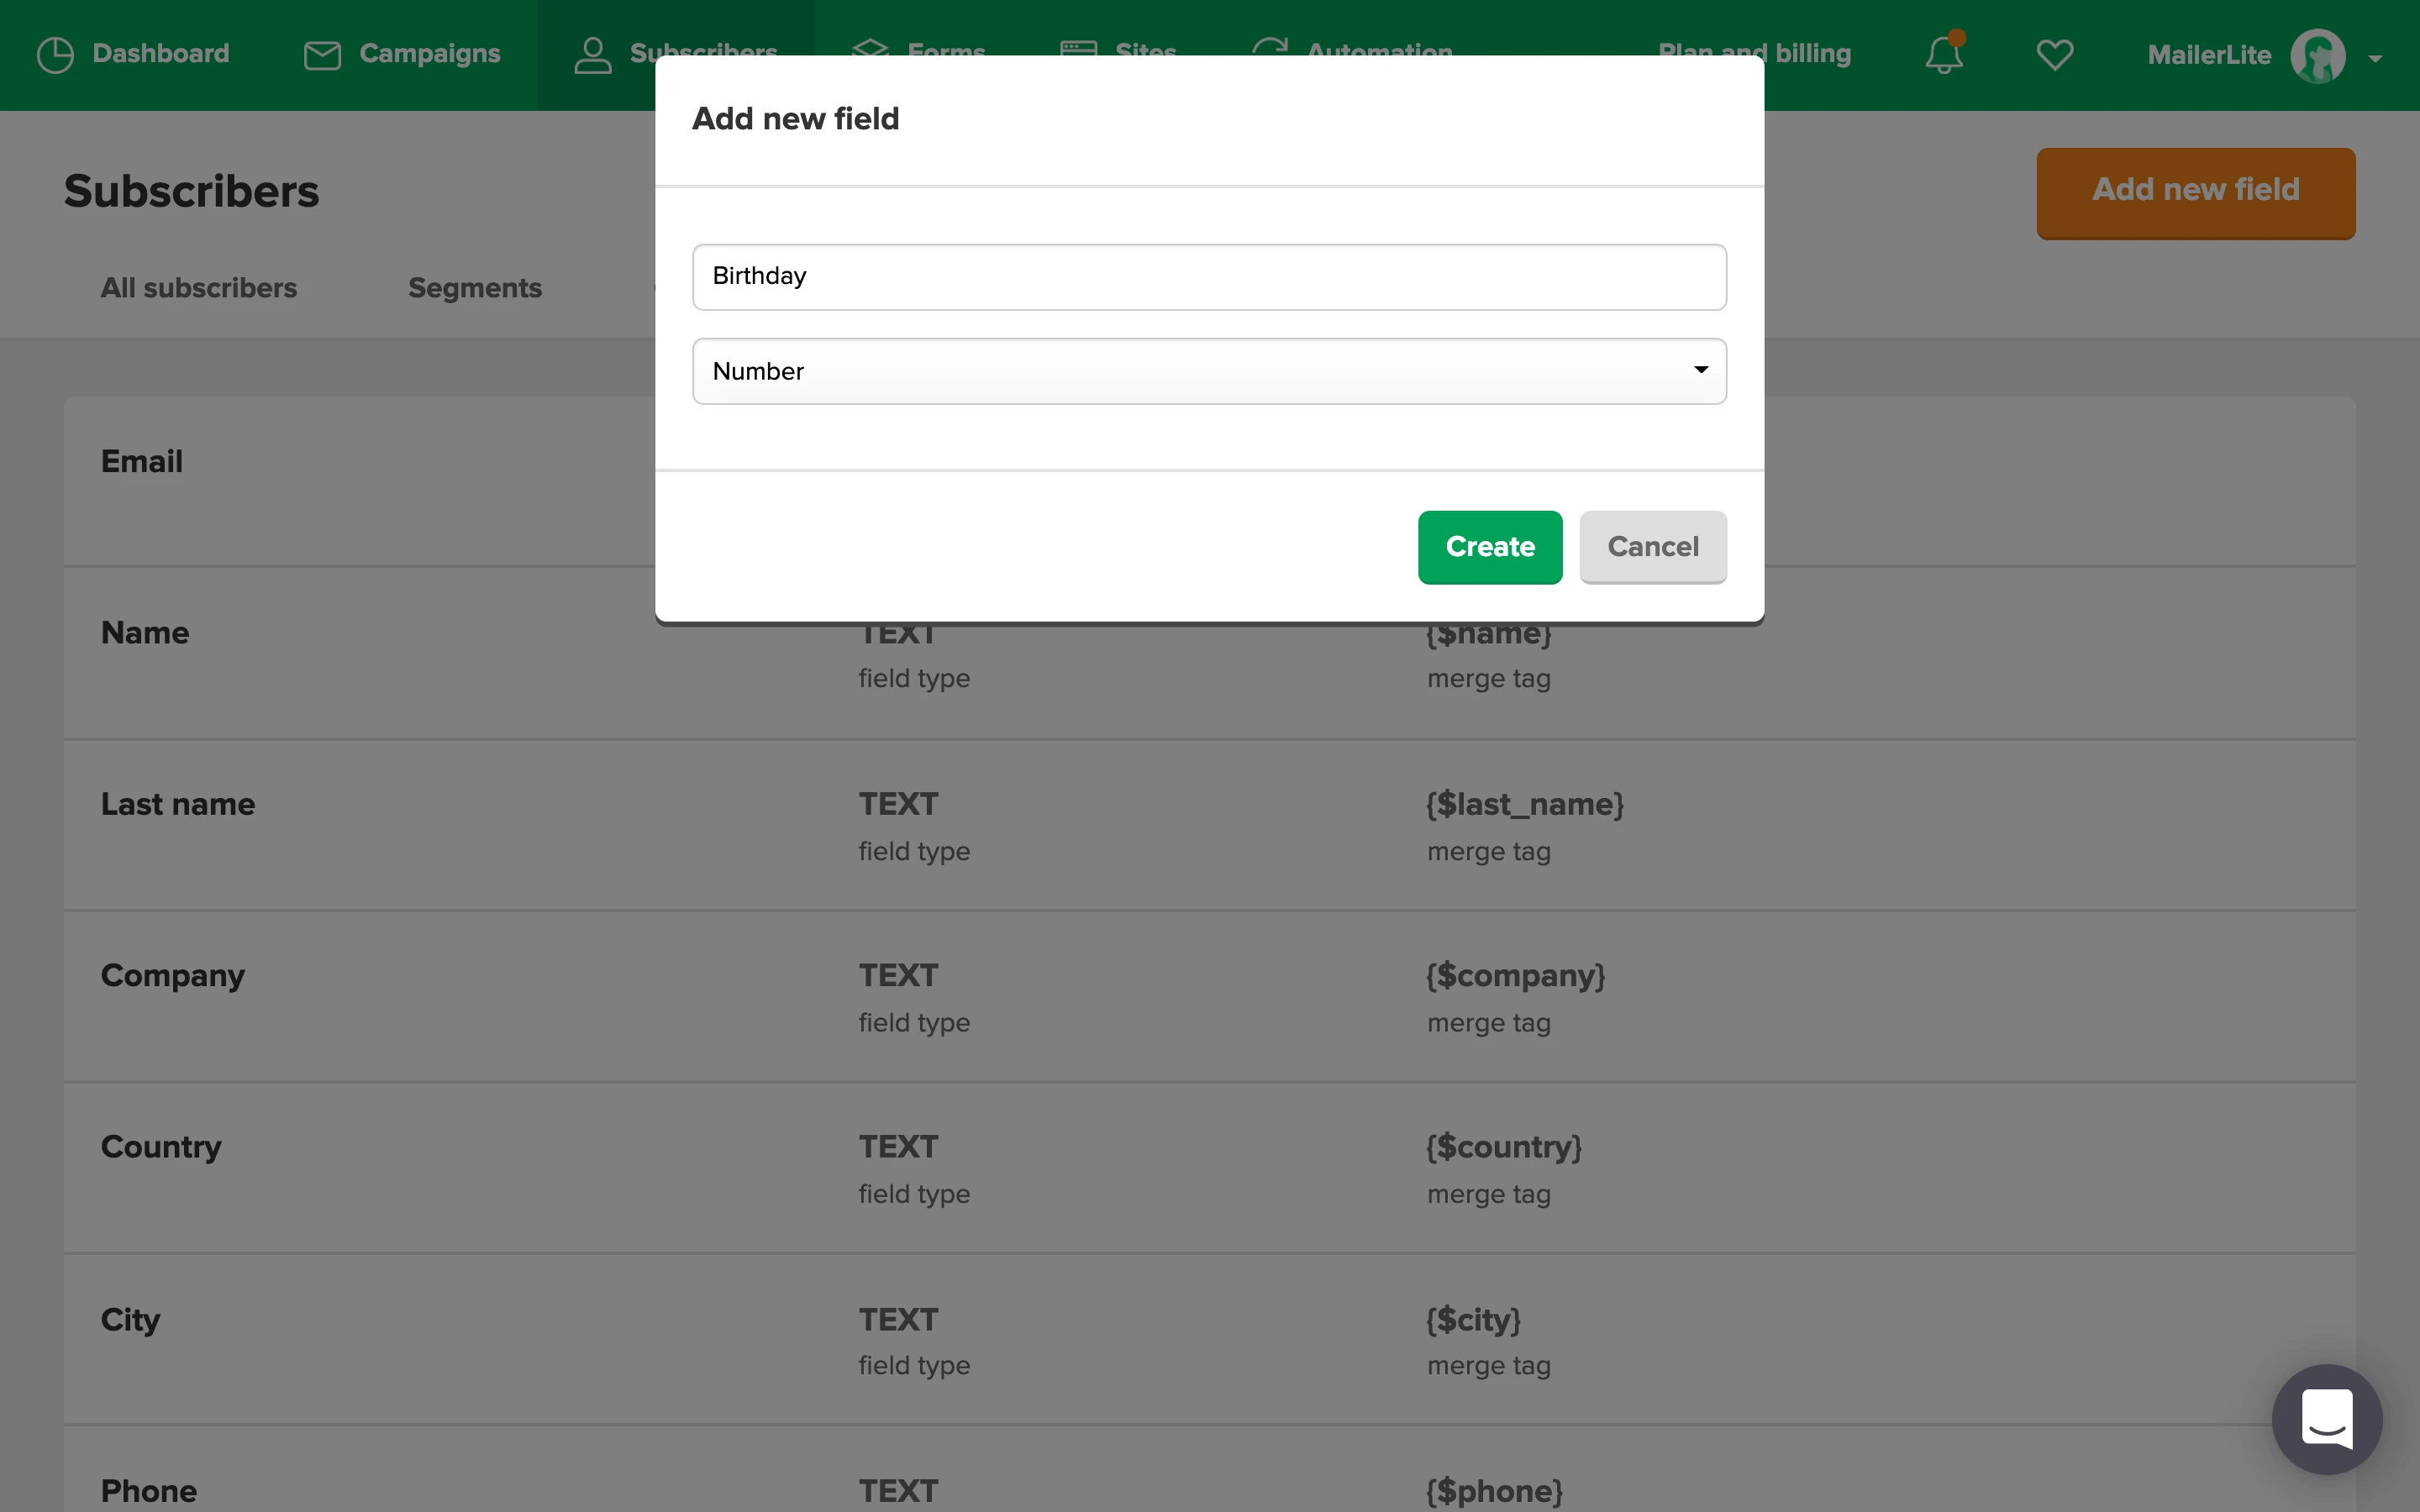This screenshot has height=1512, width=2420.
Task: Open the Campaigns menu item
Action: click(x=429, y=54)
